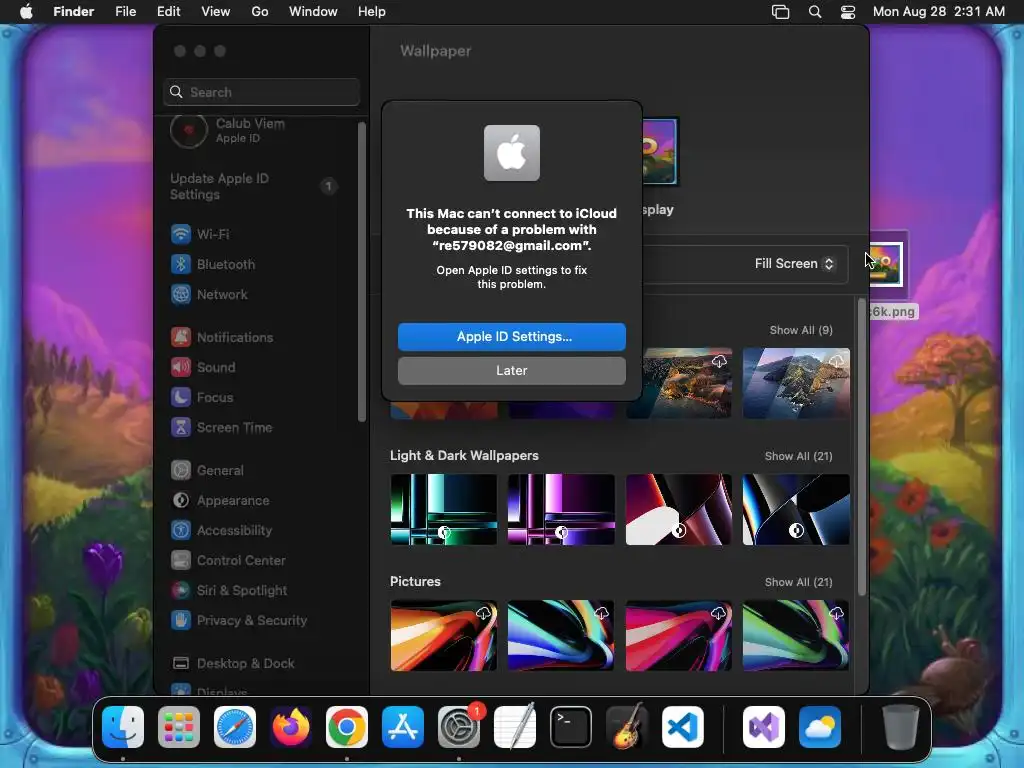The height and width of the screenshot is (768, 1024).
Task: Open Terminal from the Dock
Action: coord(571,727)
